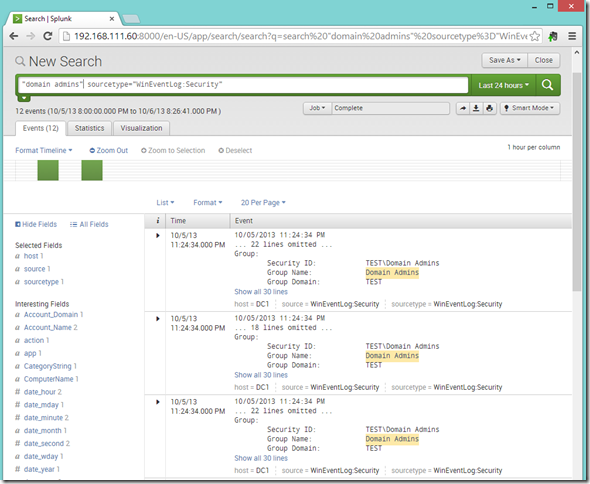The width and height of the screenshot is (590, 484).
Task: Click the browser back arrow
Action: pos(14,36)
